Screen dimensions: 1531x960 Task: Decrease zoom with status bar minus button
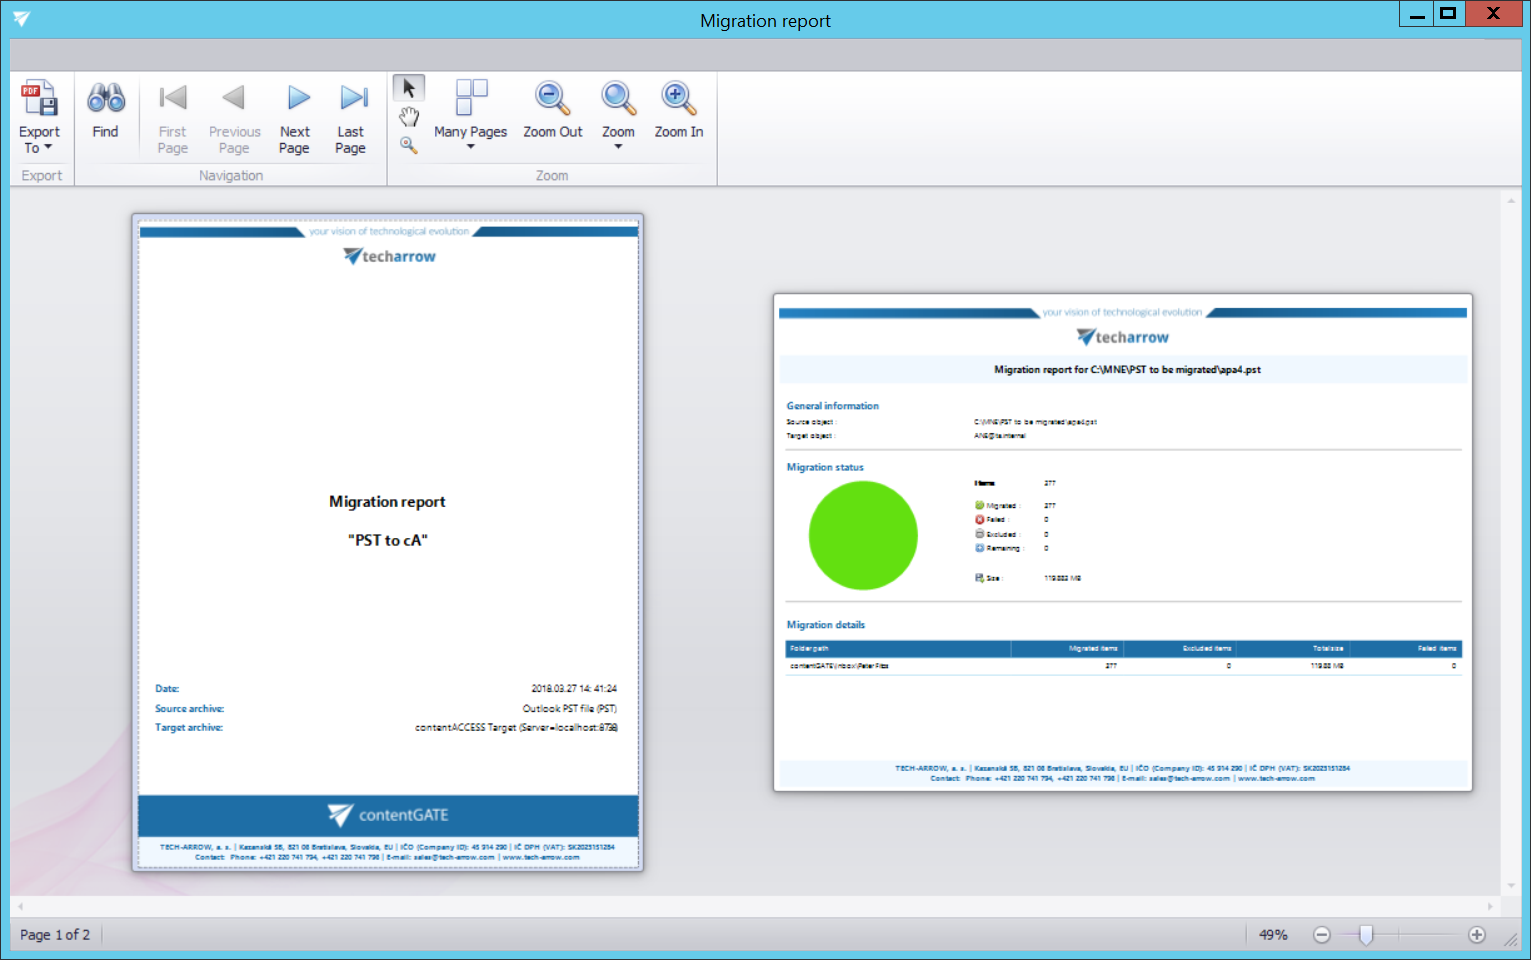(x=1321, y=935)
